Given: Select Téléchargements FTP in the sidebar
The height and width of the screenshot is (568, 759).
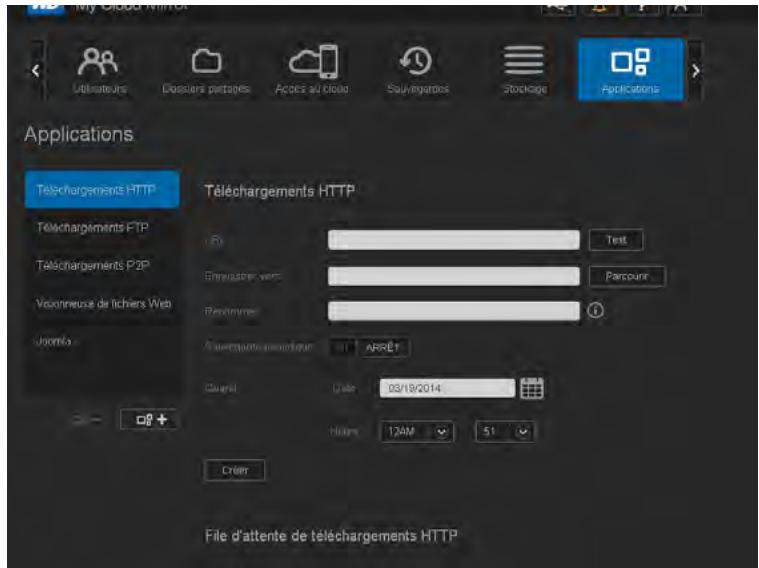Looking at the screenshot, I should point(102,228).
